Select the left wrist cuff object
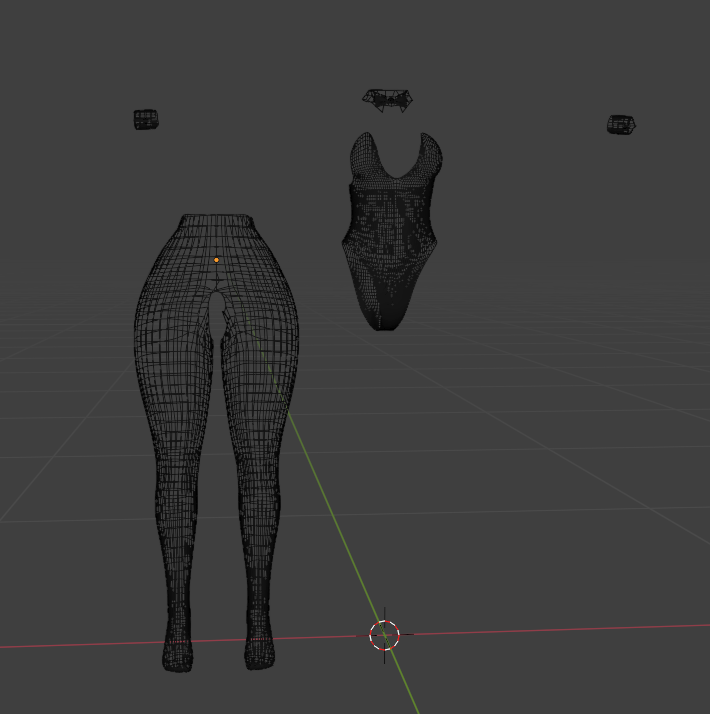The width and height of the screenshot is (710, 714). 146,119
